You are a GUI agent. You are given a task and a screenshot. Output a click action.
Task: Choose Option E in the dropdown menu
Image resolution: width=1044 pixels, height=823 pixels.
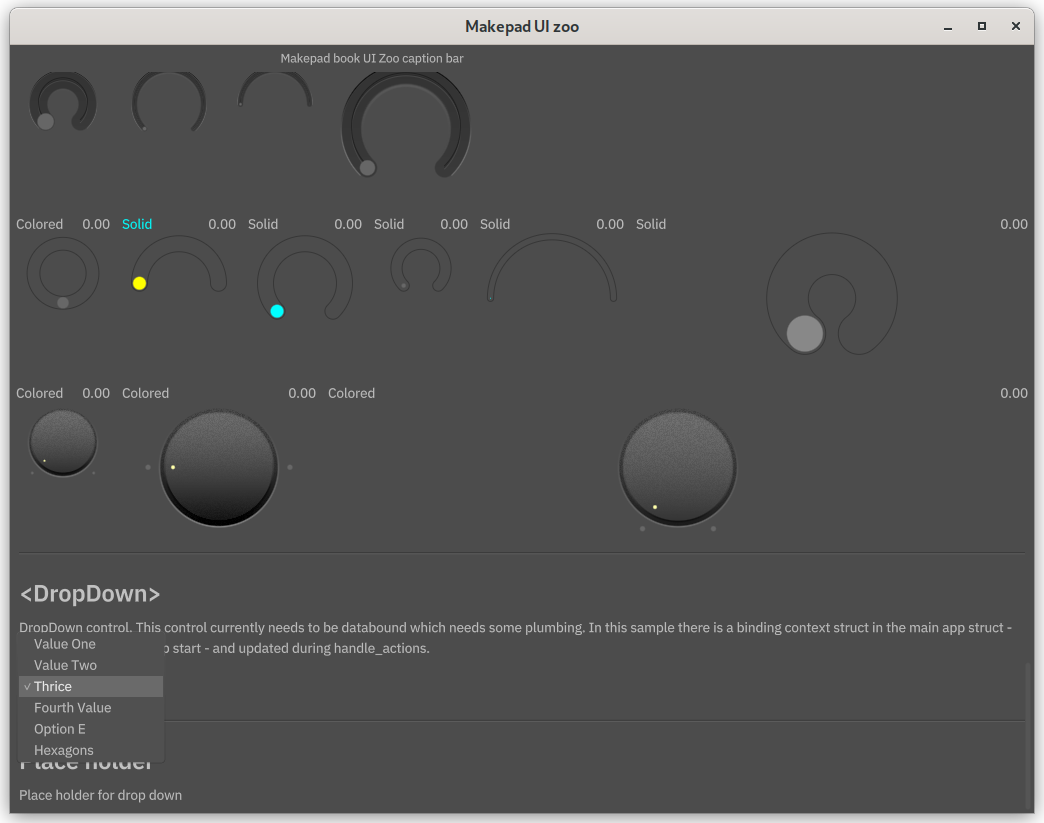coord(60,729)
